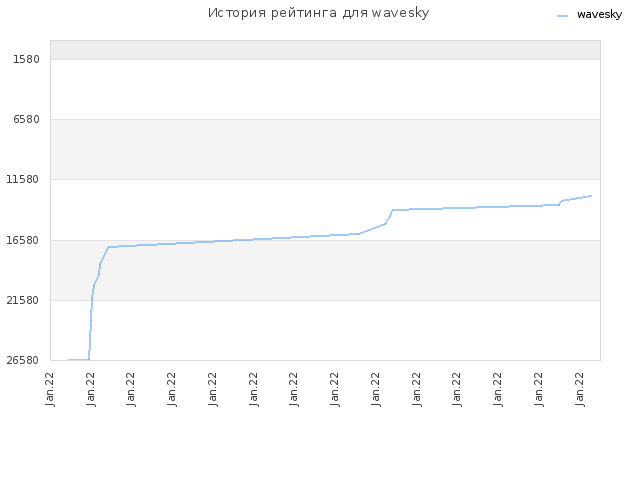
Task: Click the blue line swatch beside wavesky
Action: (562, 16)
